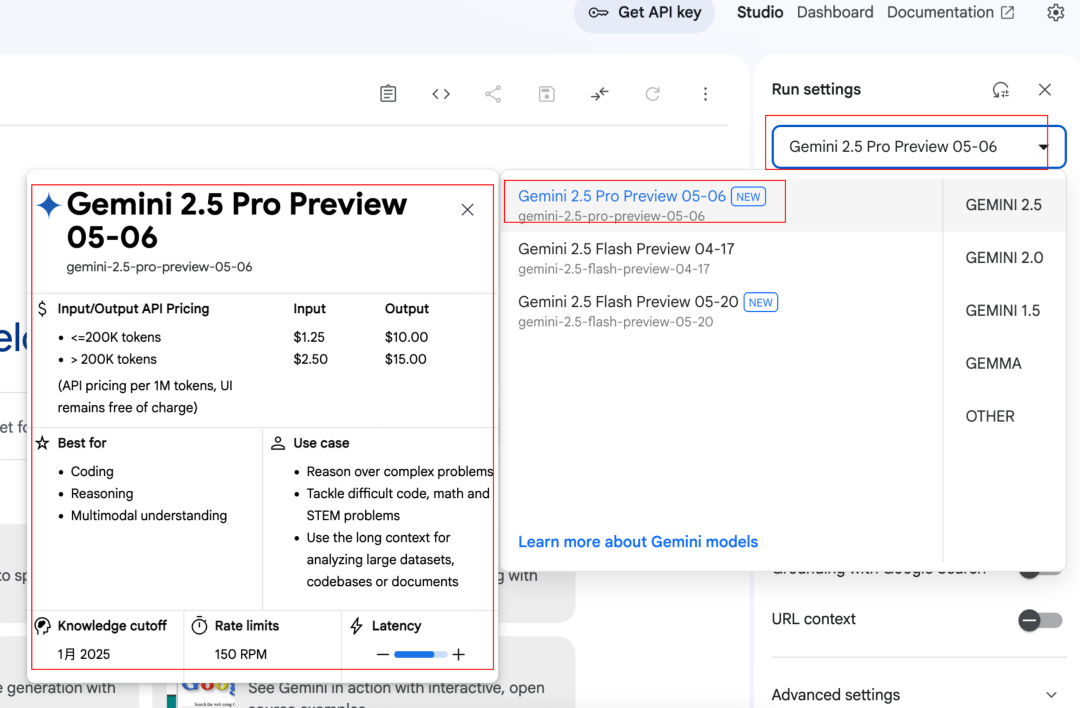Toggle the URL context switch
The height and width of the screenshot is (708, 1080).
tap(1040, 620)
